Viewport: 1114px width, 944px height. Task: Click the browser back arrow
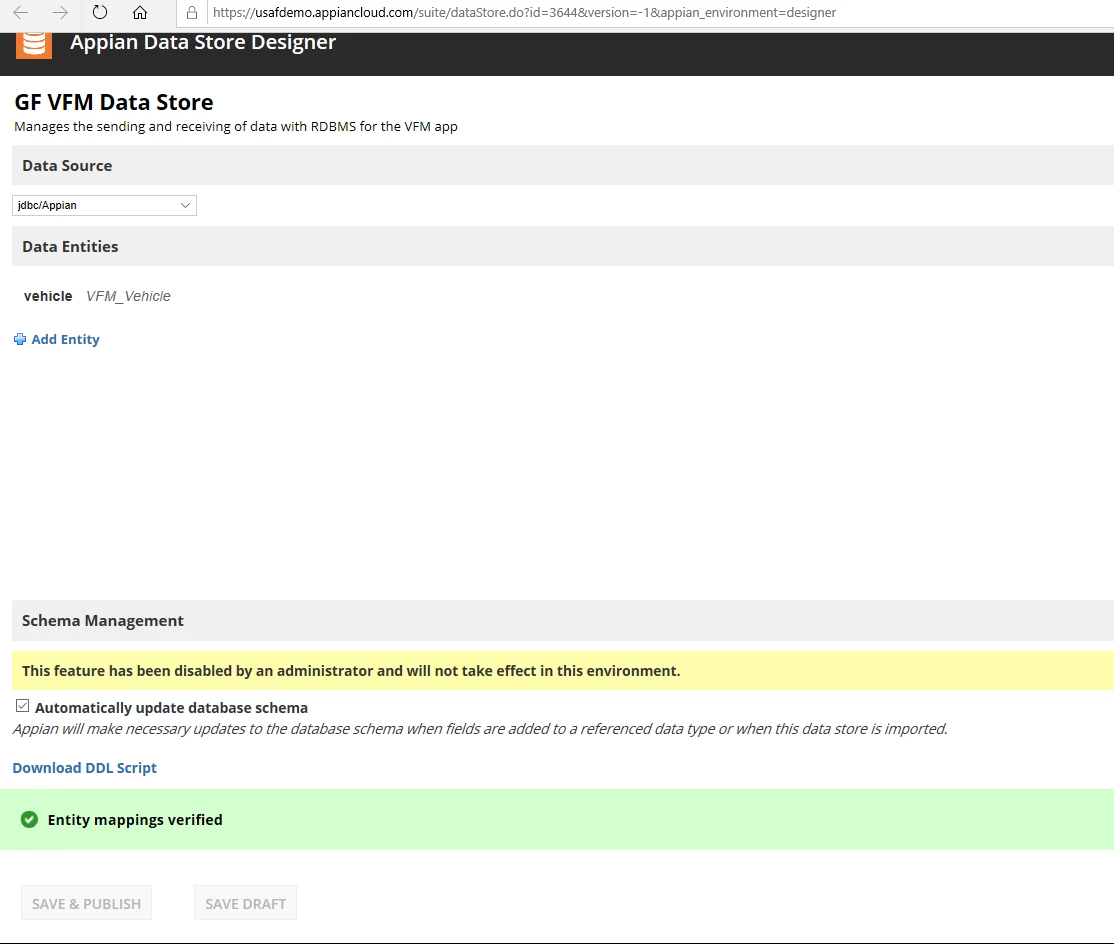coord(21,12)
